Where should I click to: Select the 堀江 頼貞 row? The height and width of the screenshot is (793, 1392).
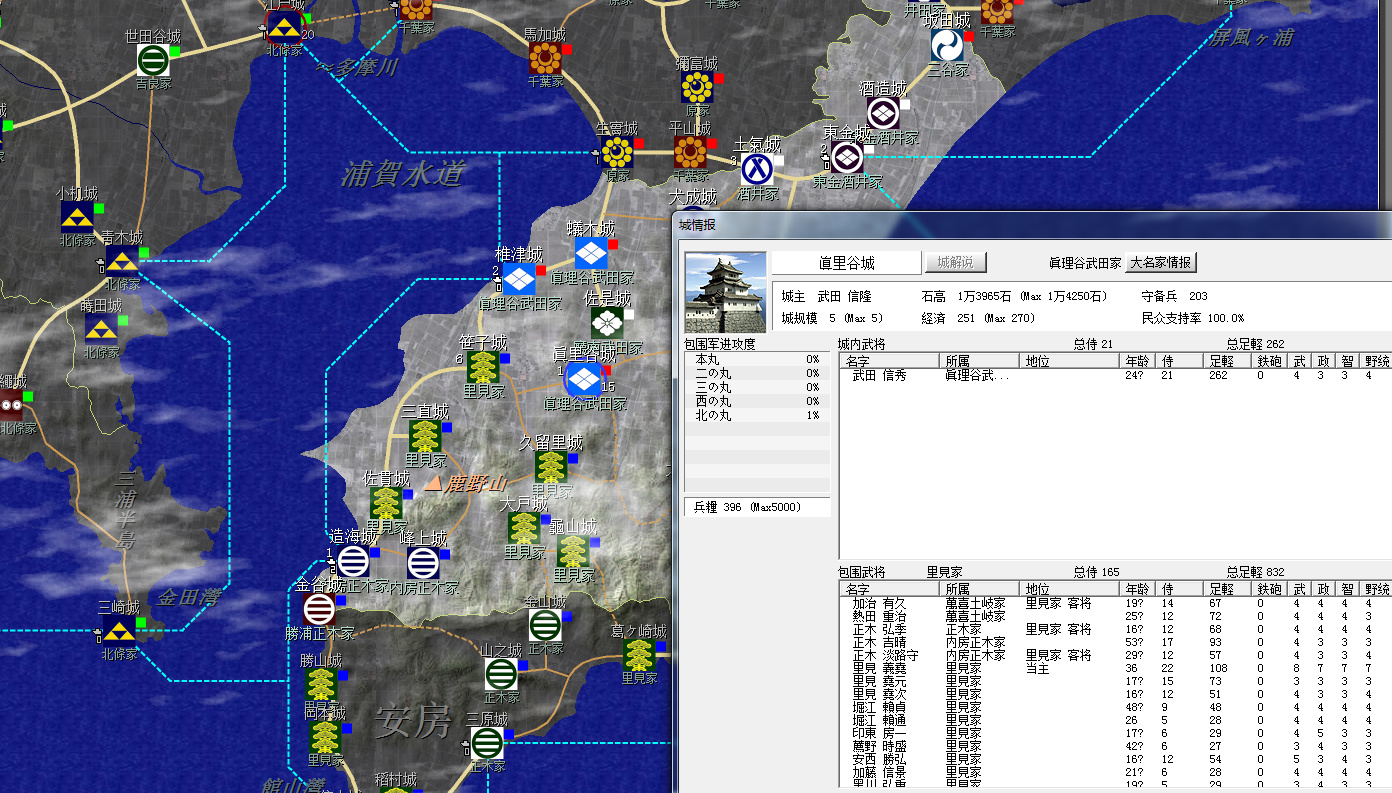click(x=1115, y=708)
